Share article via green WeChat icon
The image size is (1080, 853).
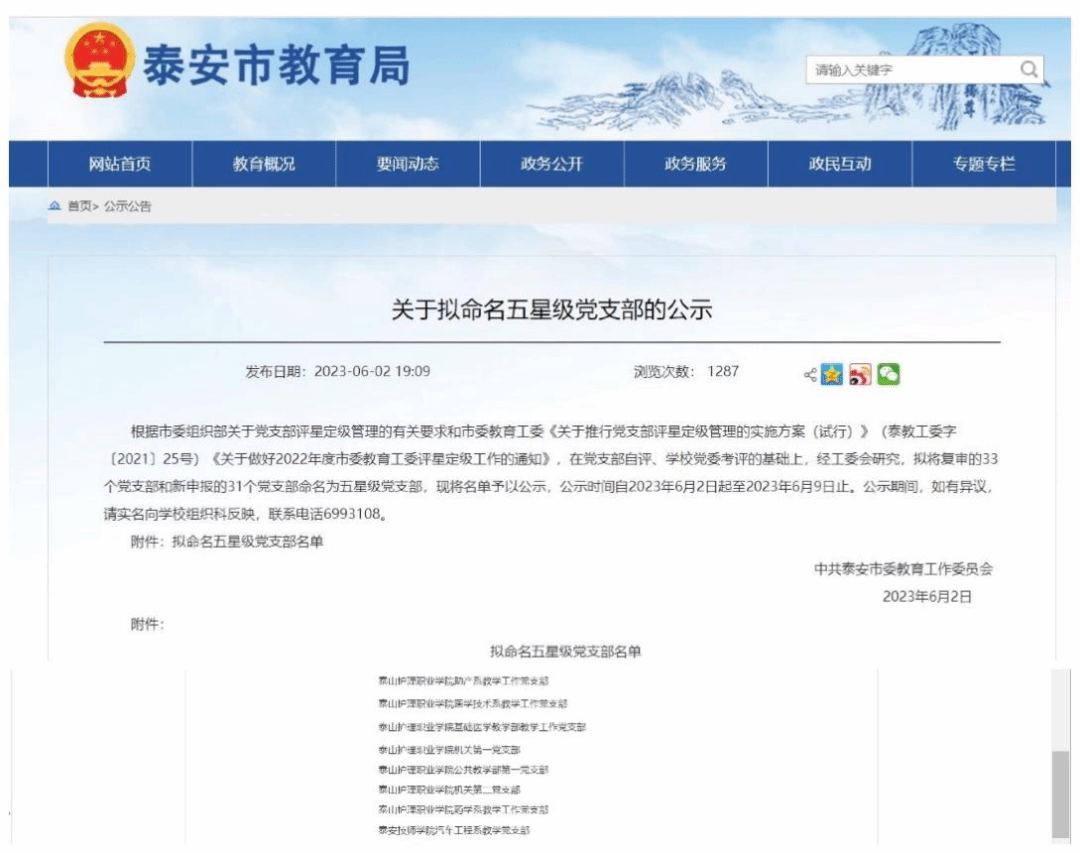click(888, 374)
